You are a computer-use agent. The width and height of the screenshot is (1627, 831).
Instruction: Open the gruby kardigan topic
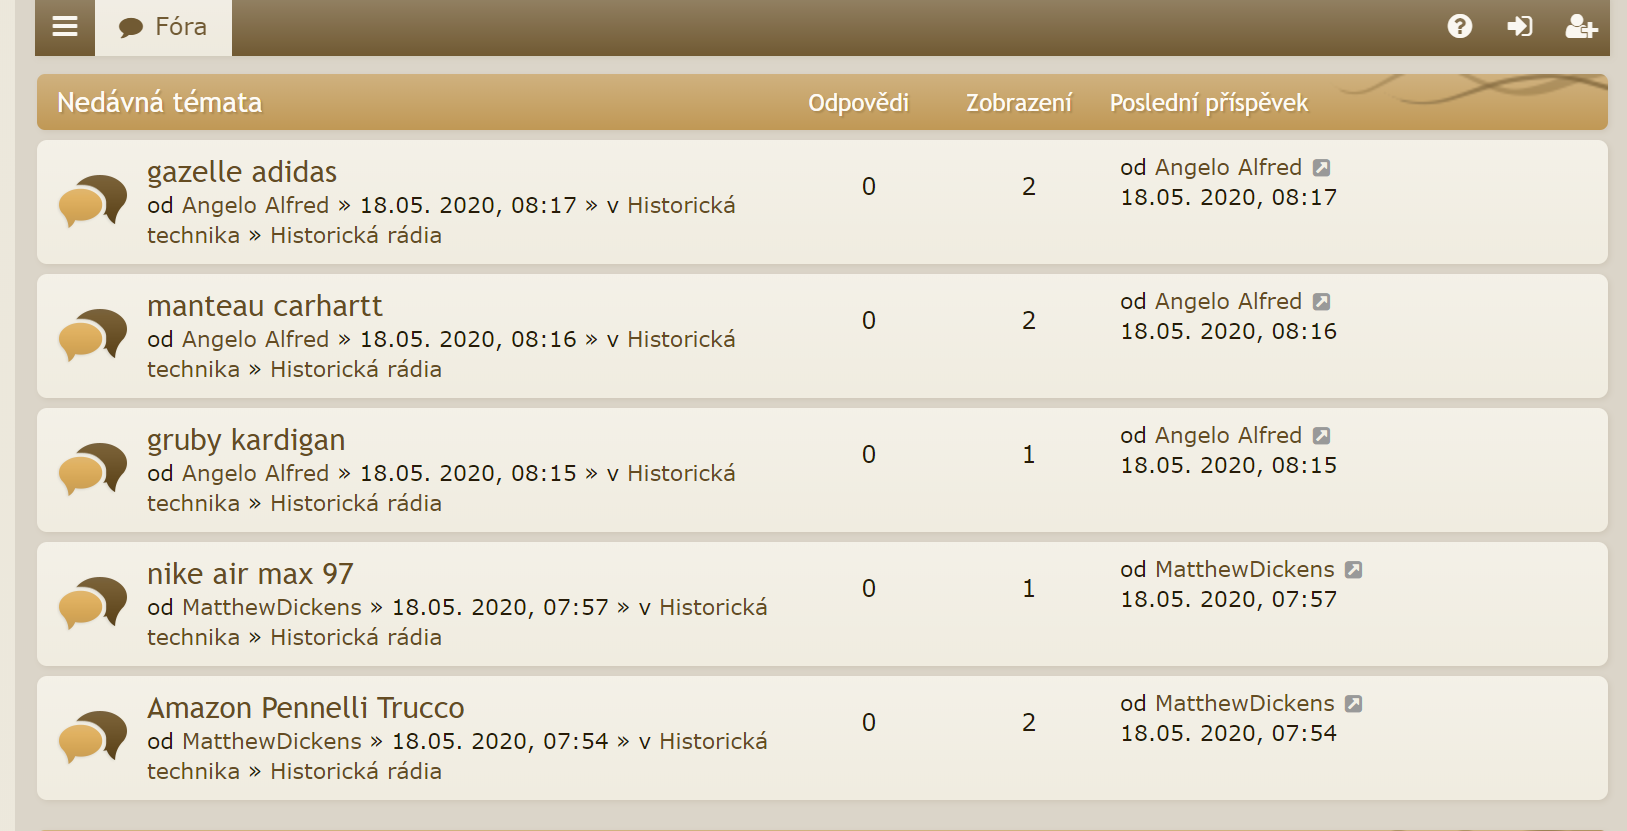point(245,440)
